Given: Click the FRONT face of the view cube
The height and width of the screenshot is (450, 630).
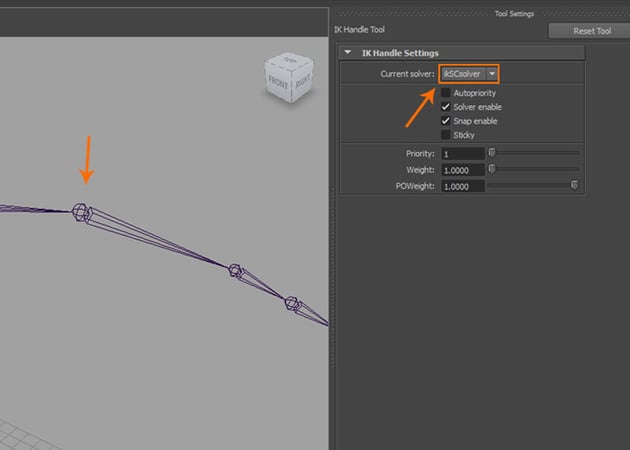Looking at the screenshot, I should pyautogui.click(x=278, y=82).
